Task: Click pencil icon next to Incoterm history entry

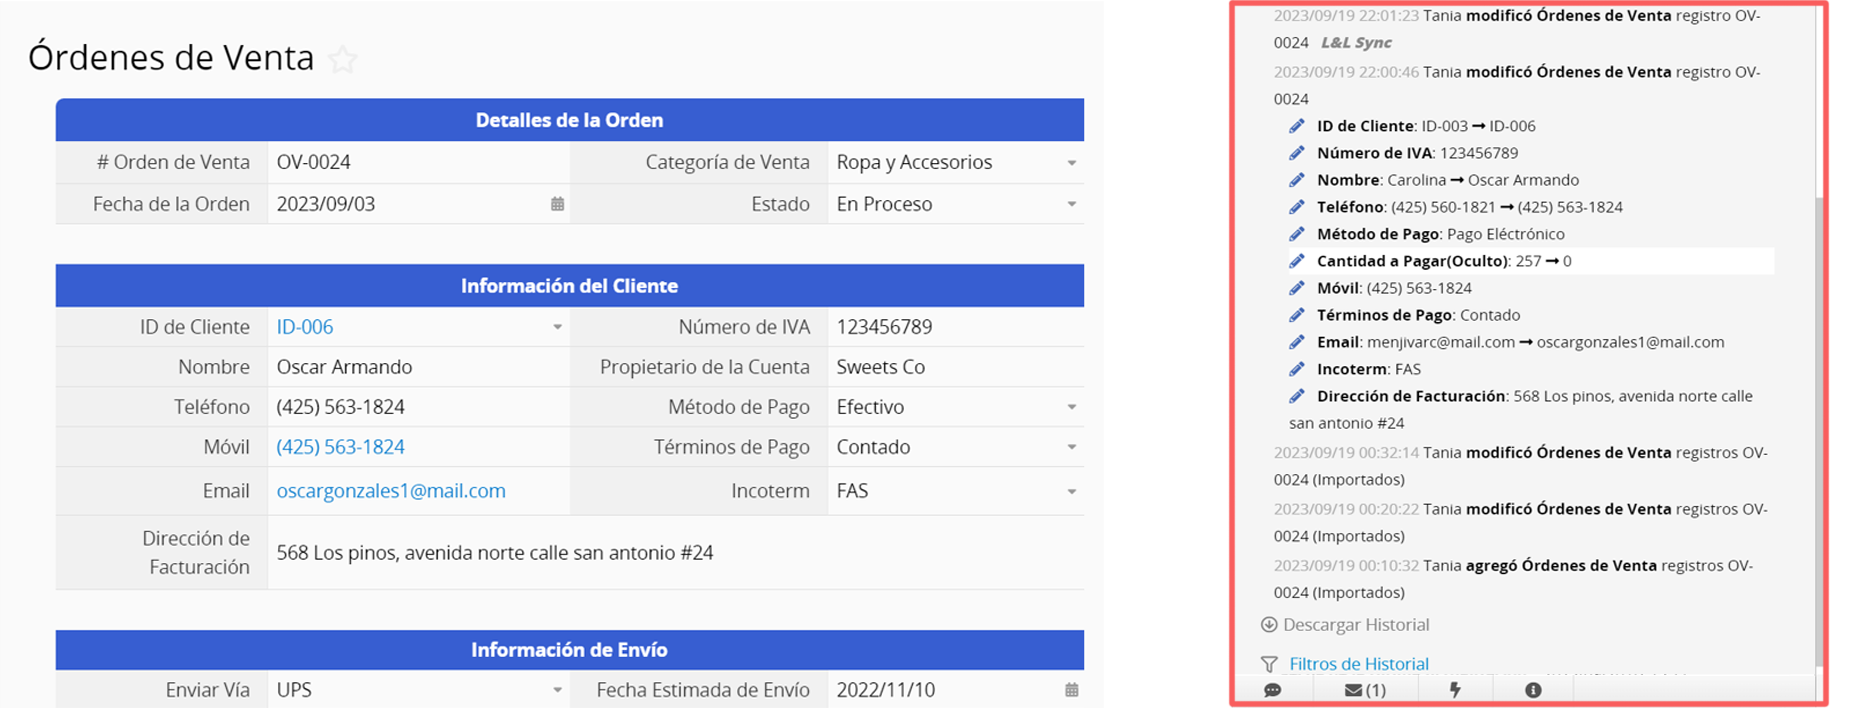Action: tap(1296, 369)
